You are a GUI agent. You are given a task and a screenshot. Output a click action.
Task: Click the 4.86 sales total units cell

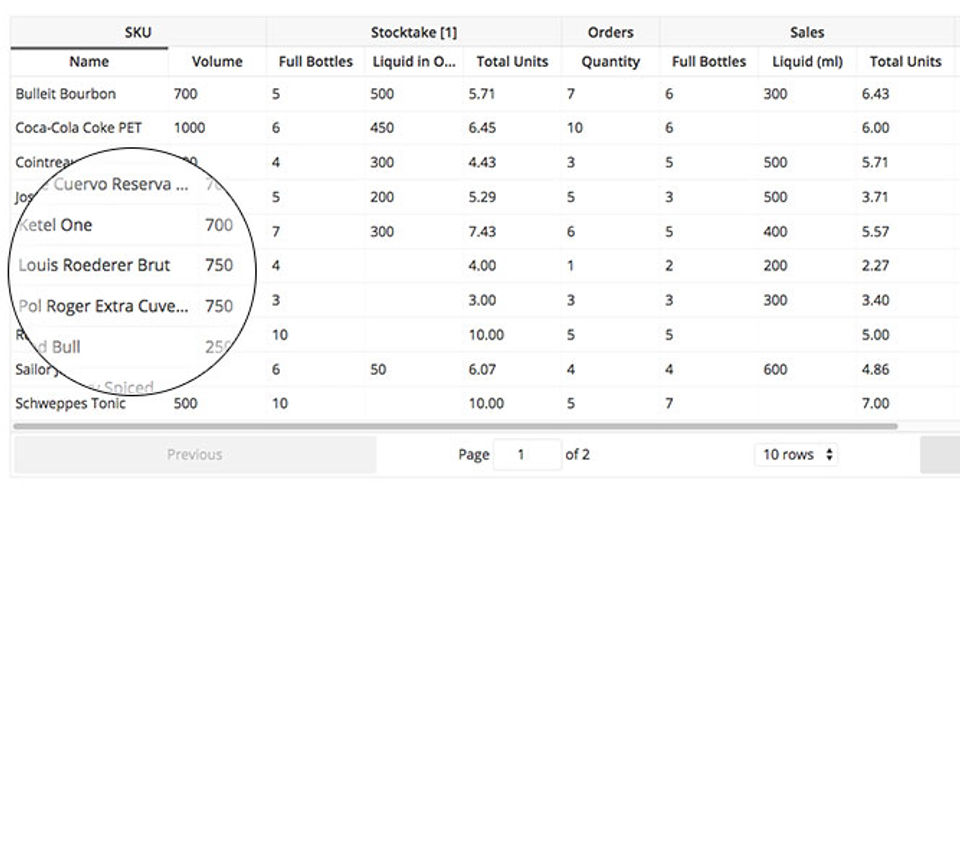(x=875, y=369)
